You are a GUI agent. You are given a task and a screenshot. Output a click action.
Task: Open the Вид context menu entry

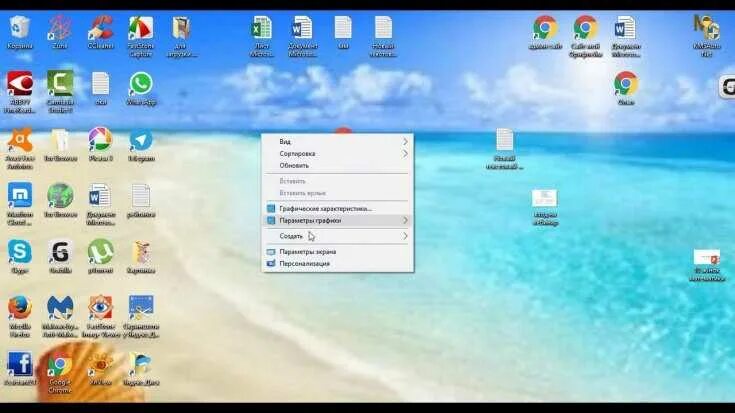[x=338, y=141]
